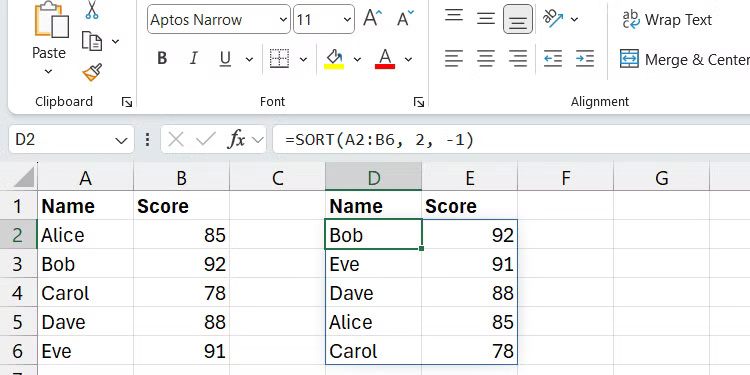Image resolution: width=750 pixels, height=375 pixels.
Task: Select column A header
Action: (x=86, y=178)
